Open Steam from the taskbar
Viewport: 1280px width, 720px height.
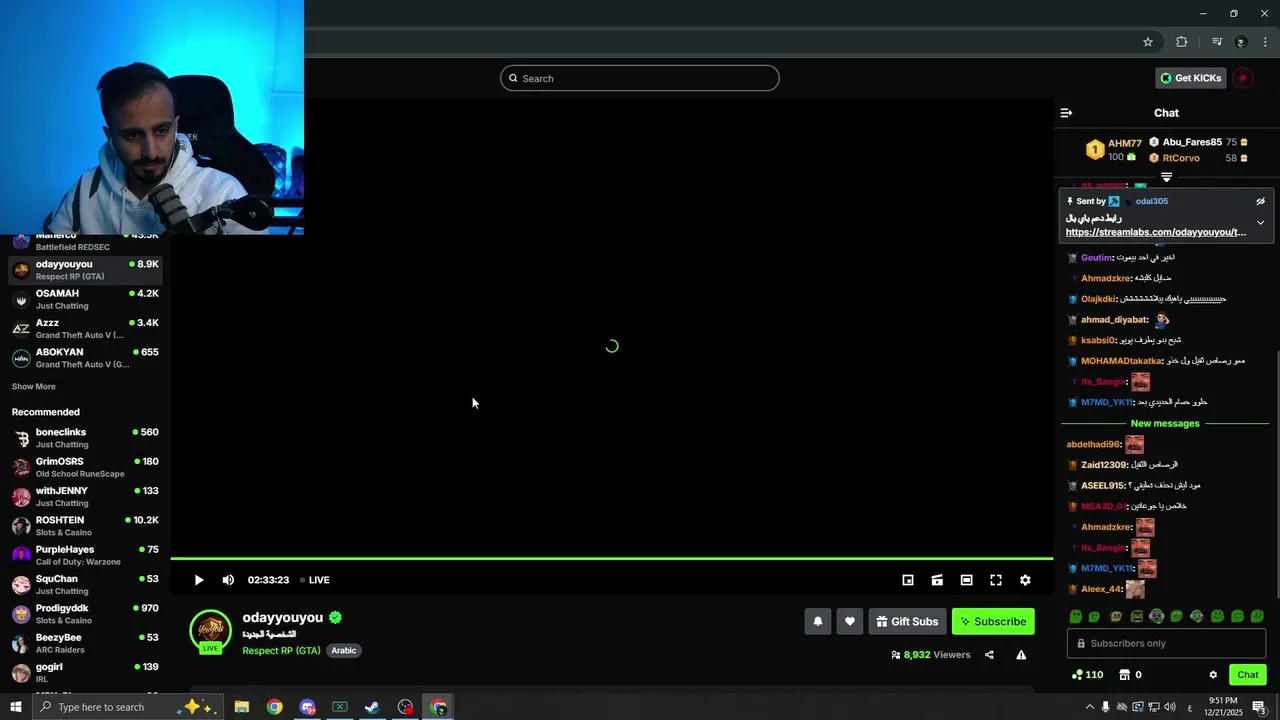click(372, 707)
